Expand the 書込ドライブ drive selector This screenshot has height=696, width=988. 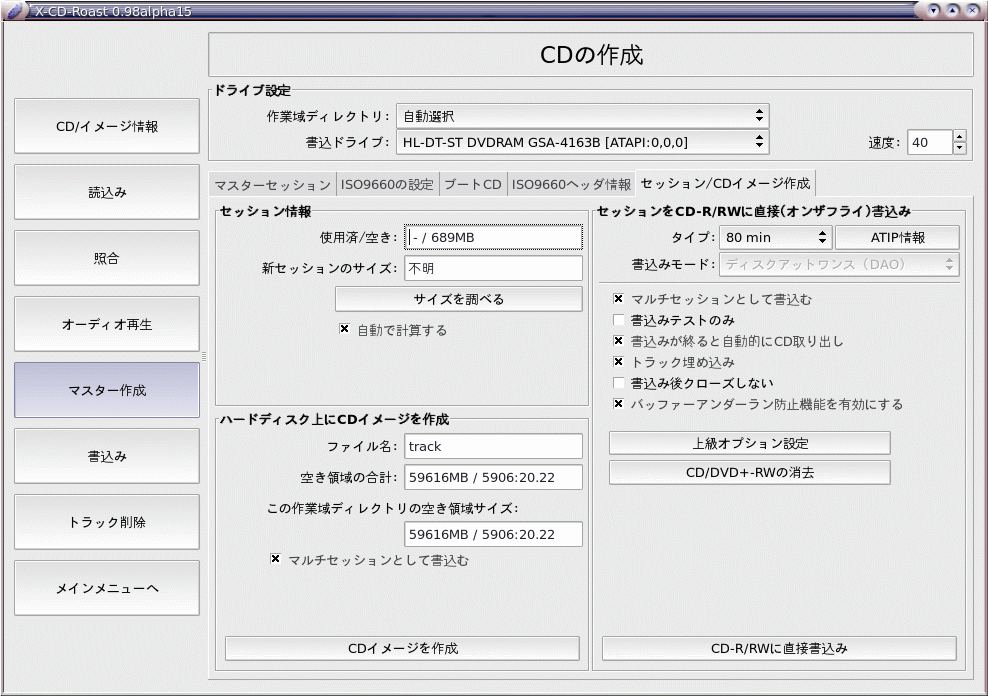click(582, 142)
